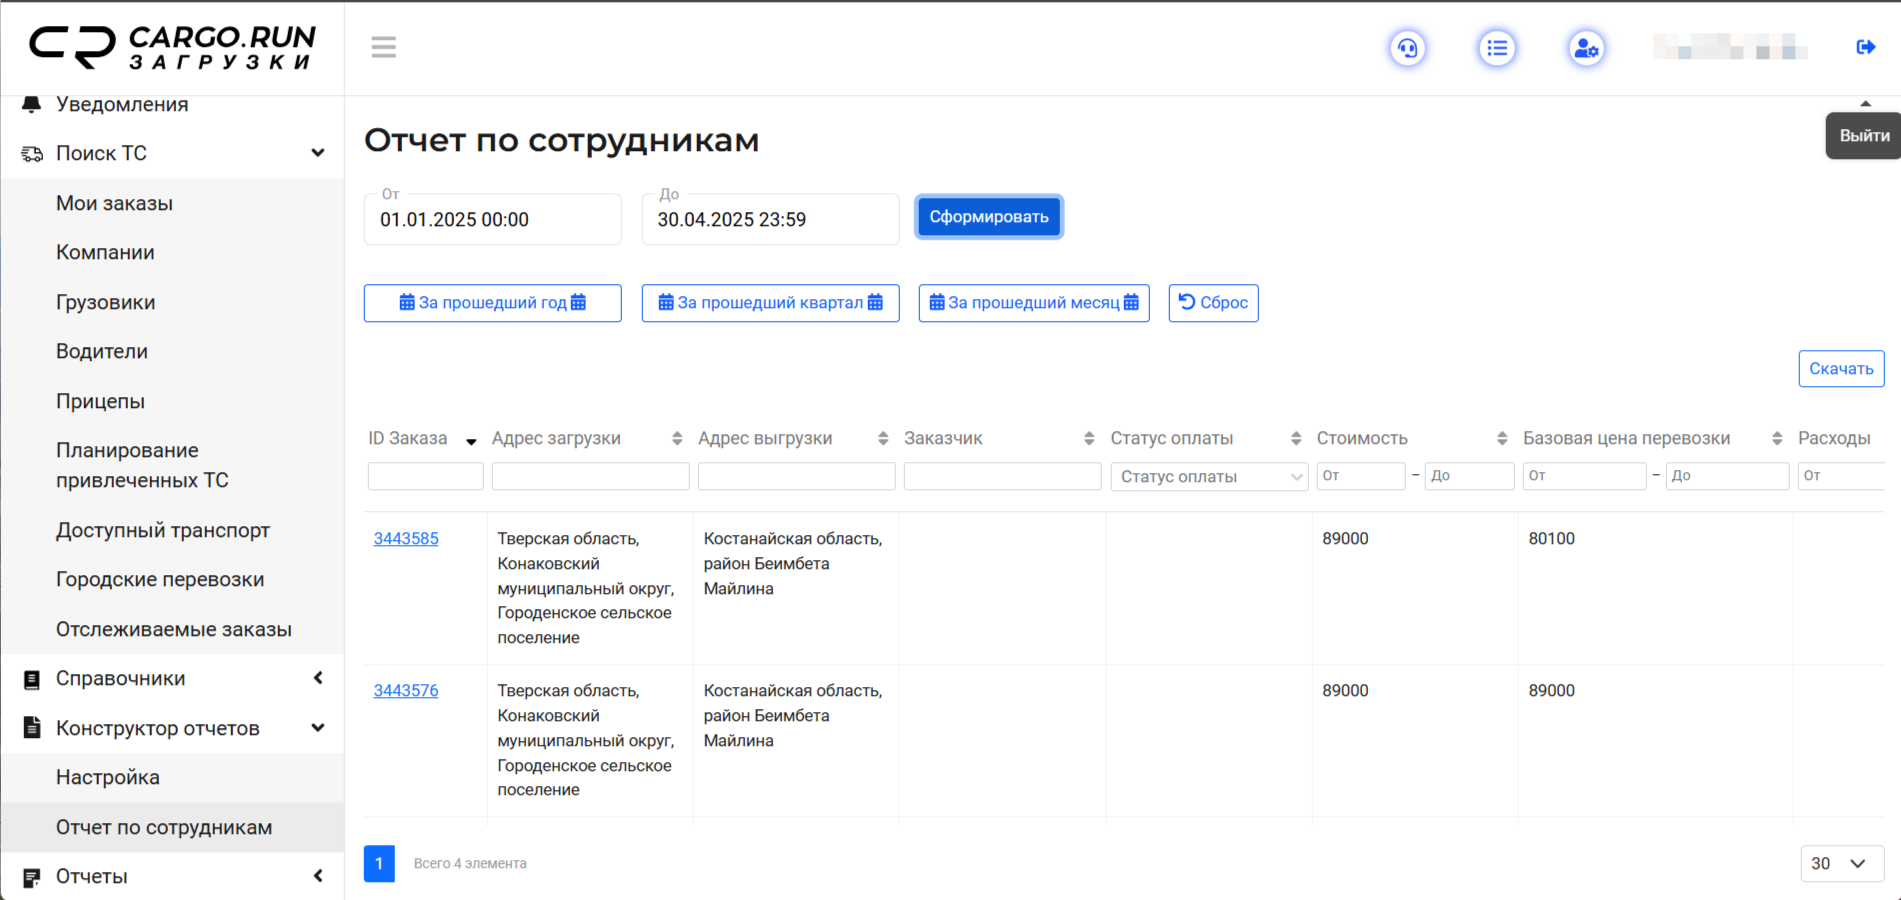Open Прицепы in sidebar
1901x900 pixels.
[x=100, y=401]
